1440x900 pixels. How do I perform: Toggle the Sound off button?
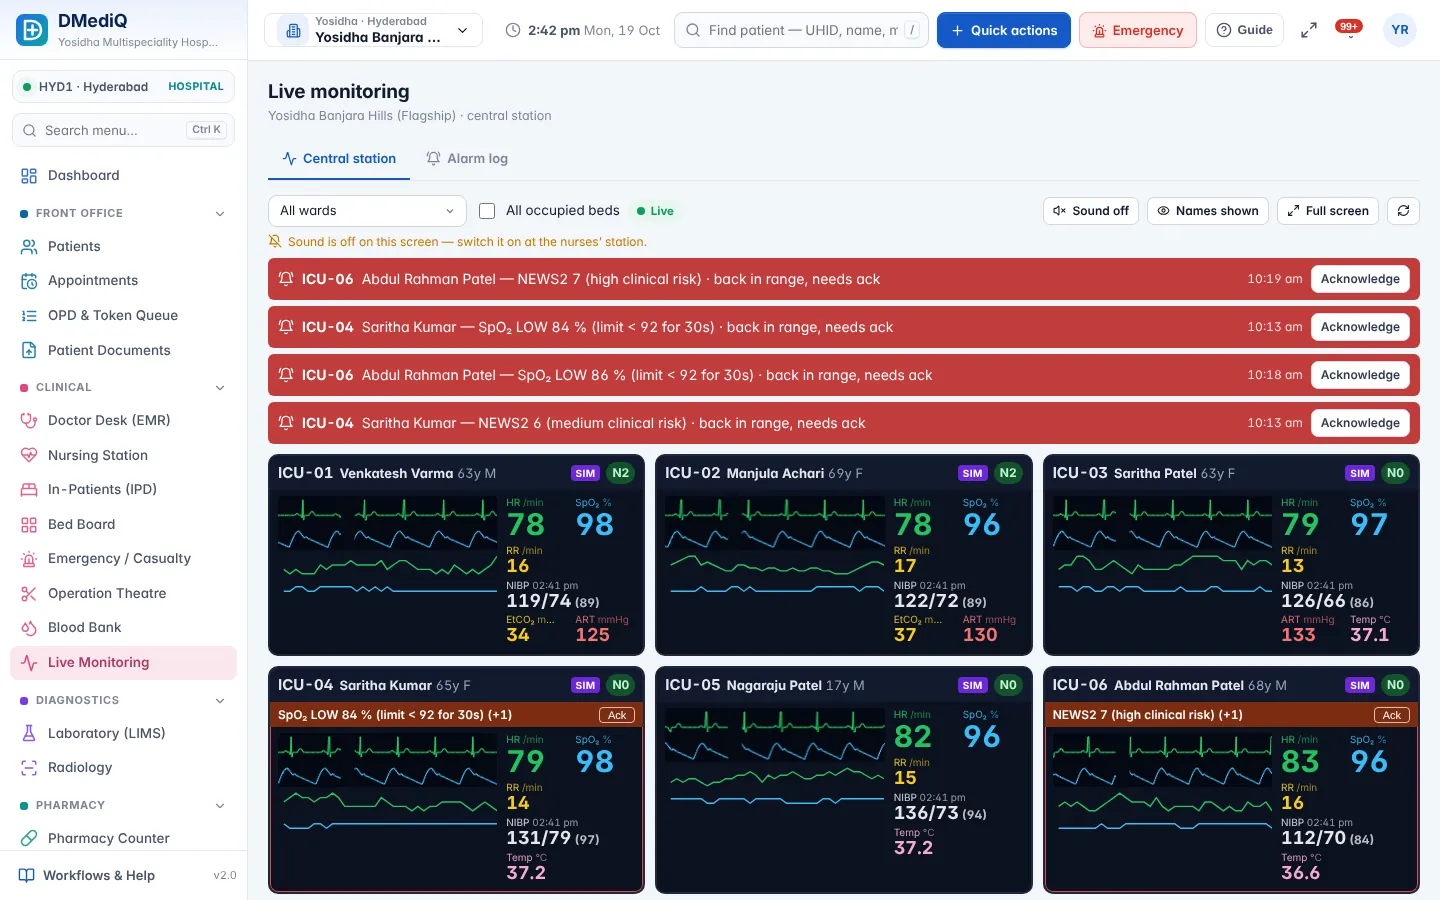1091,211
